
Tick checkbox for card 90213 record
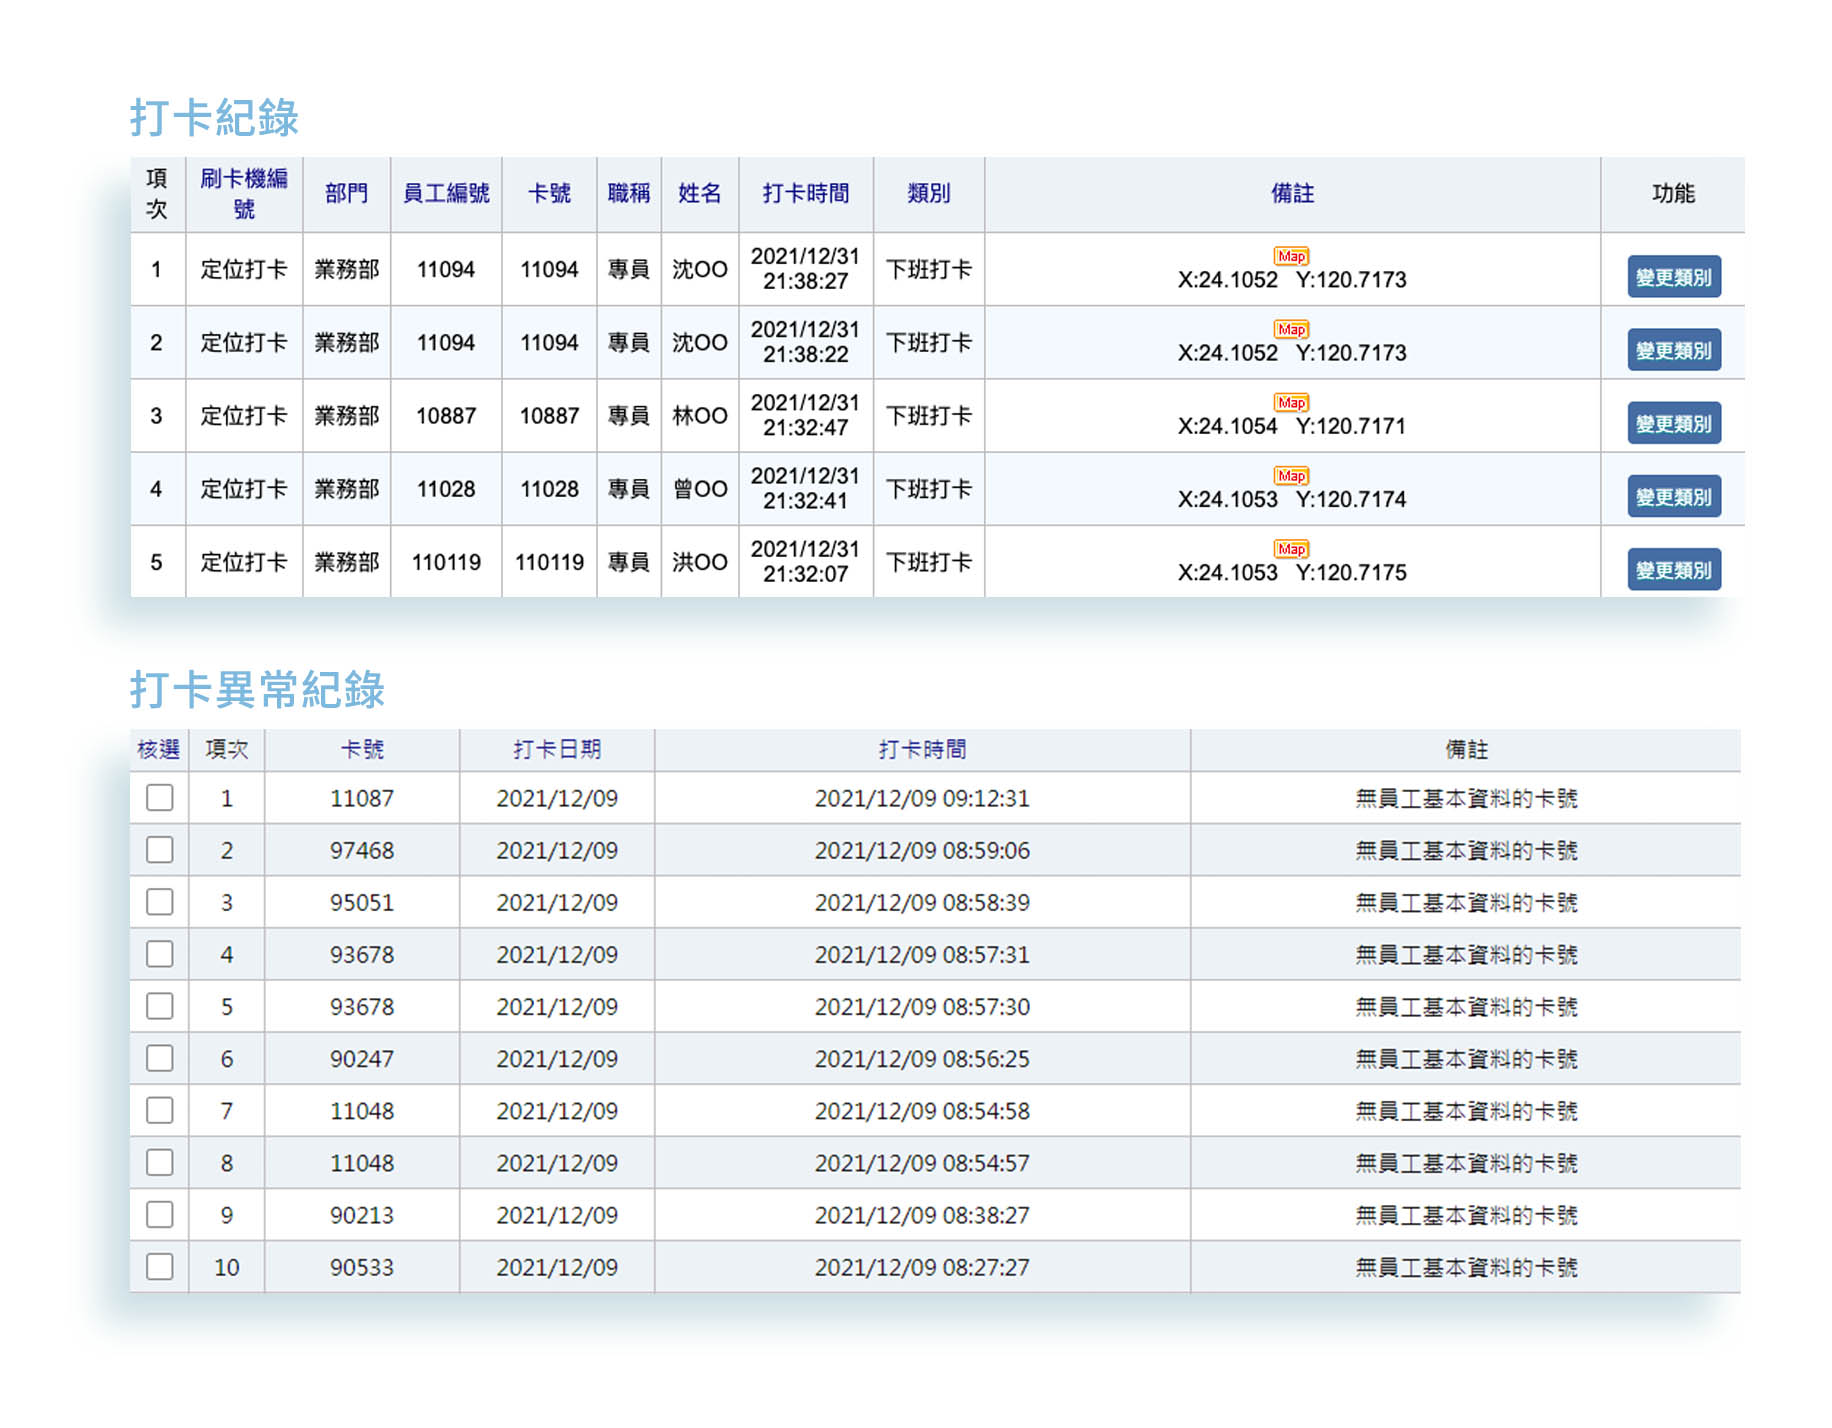pos(160,1215)
